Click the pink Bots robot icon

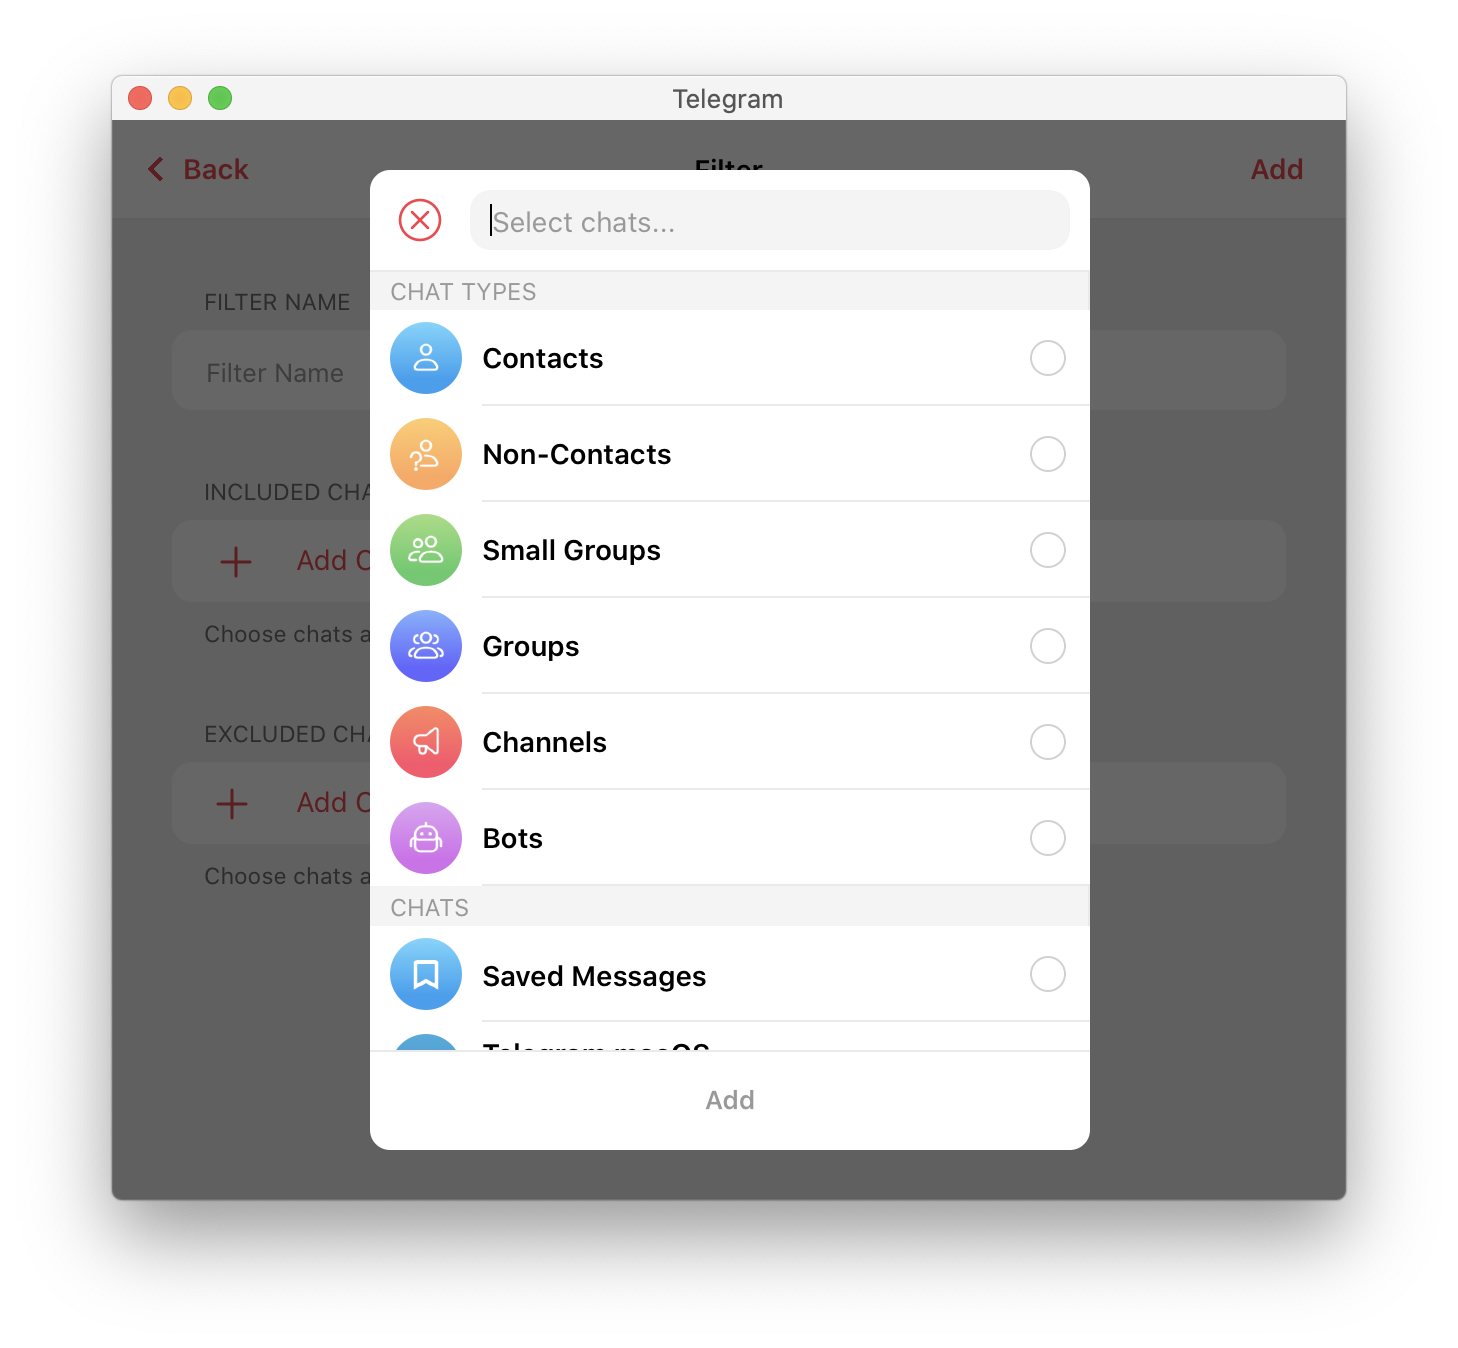(x=426, y=838)
